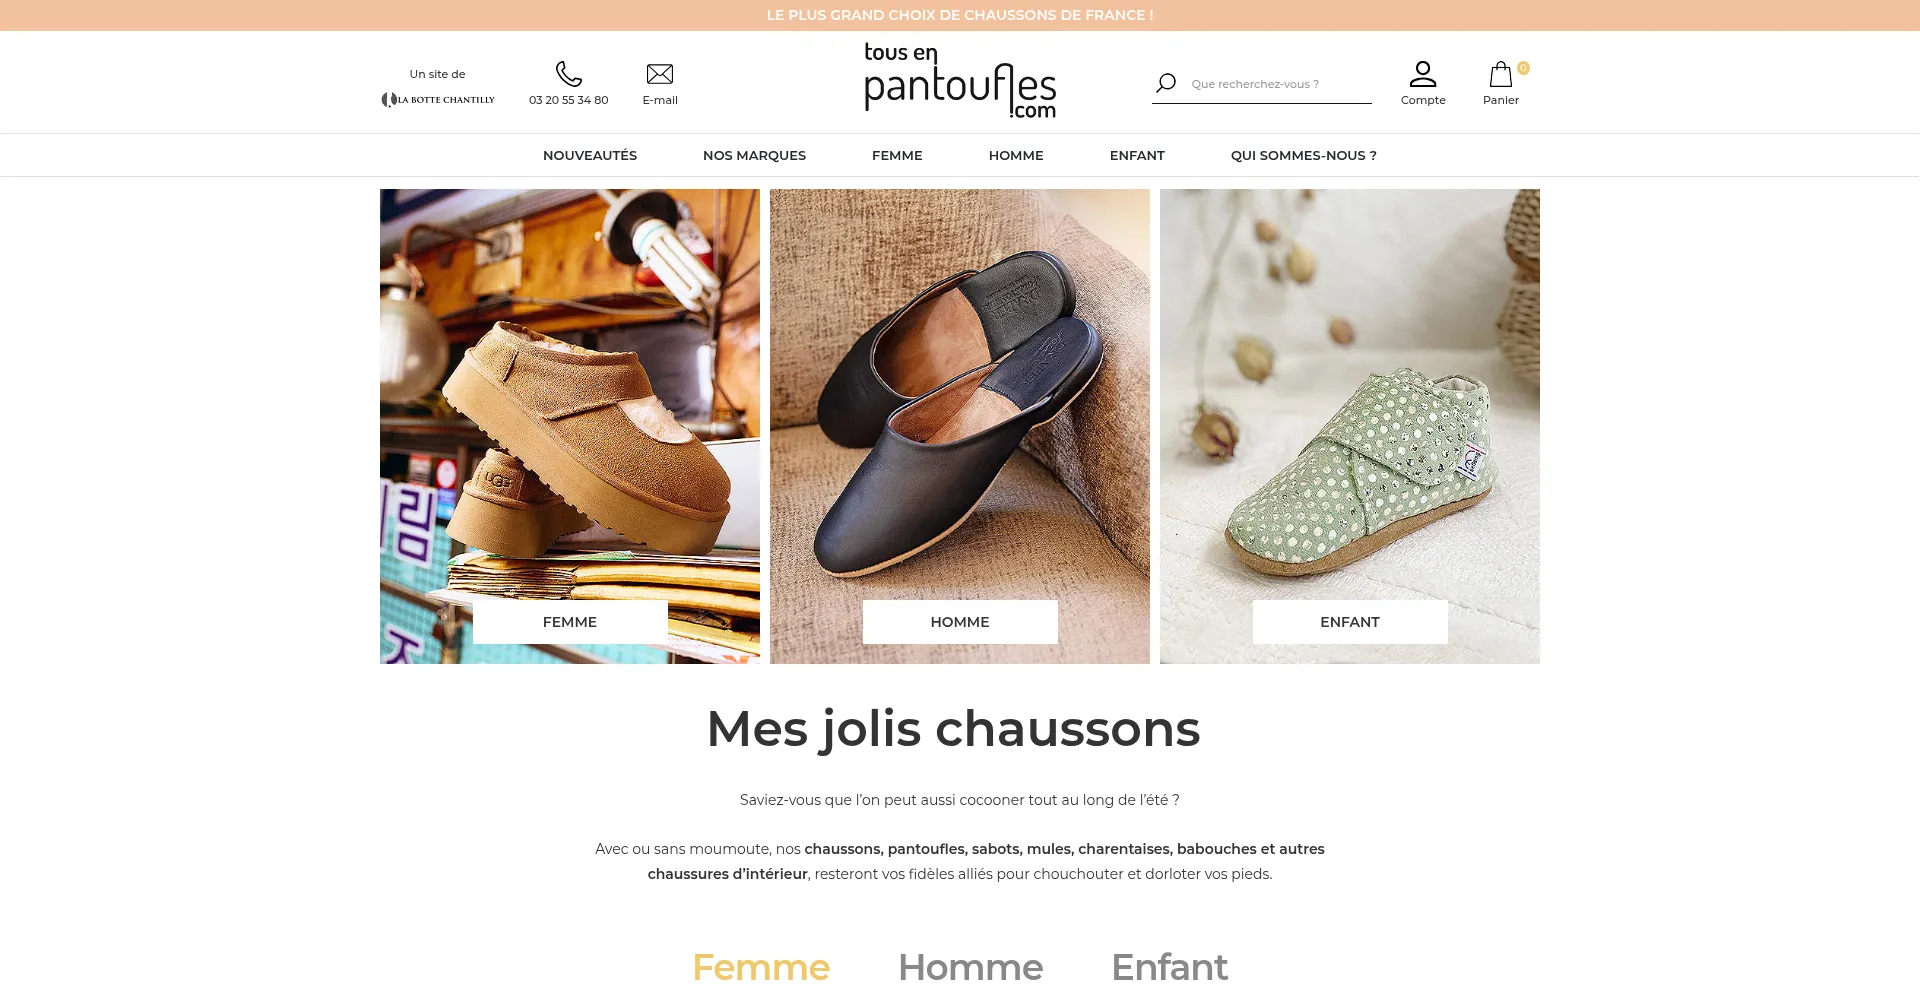Click the white HOMME button on slipper image
The image size is (1920, 993).
[x=960, y=622]
